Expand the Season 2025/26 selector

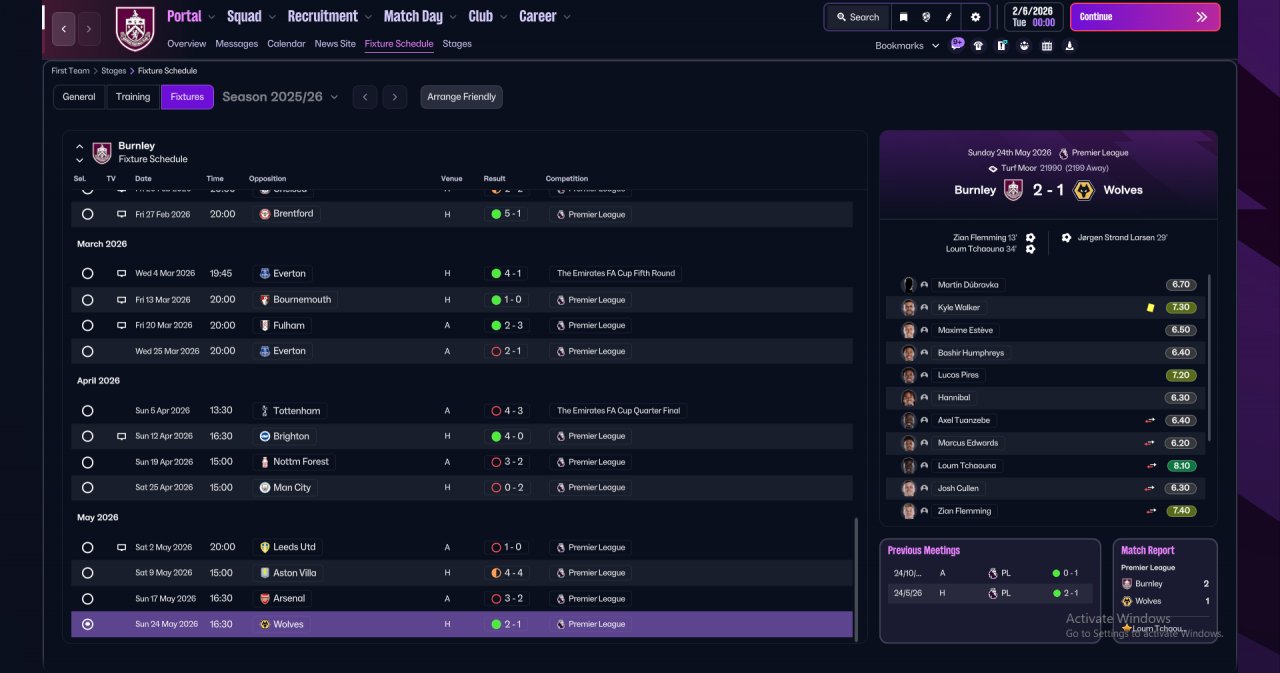(280, 97)
